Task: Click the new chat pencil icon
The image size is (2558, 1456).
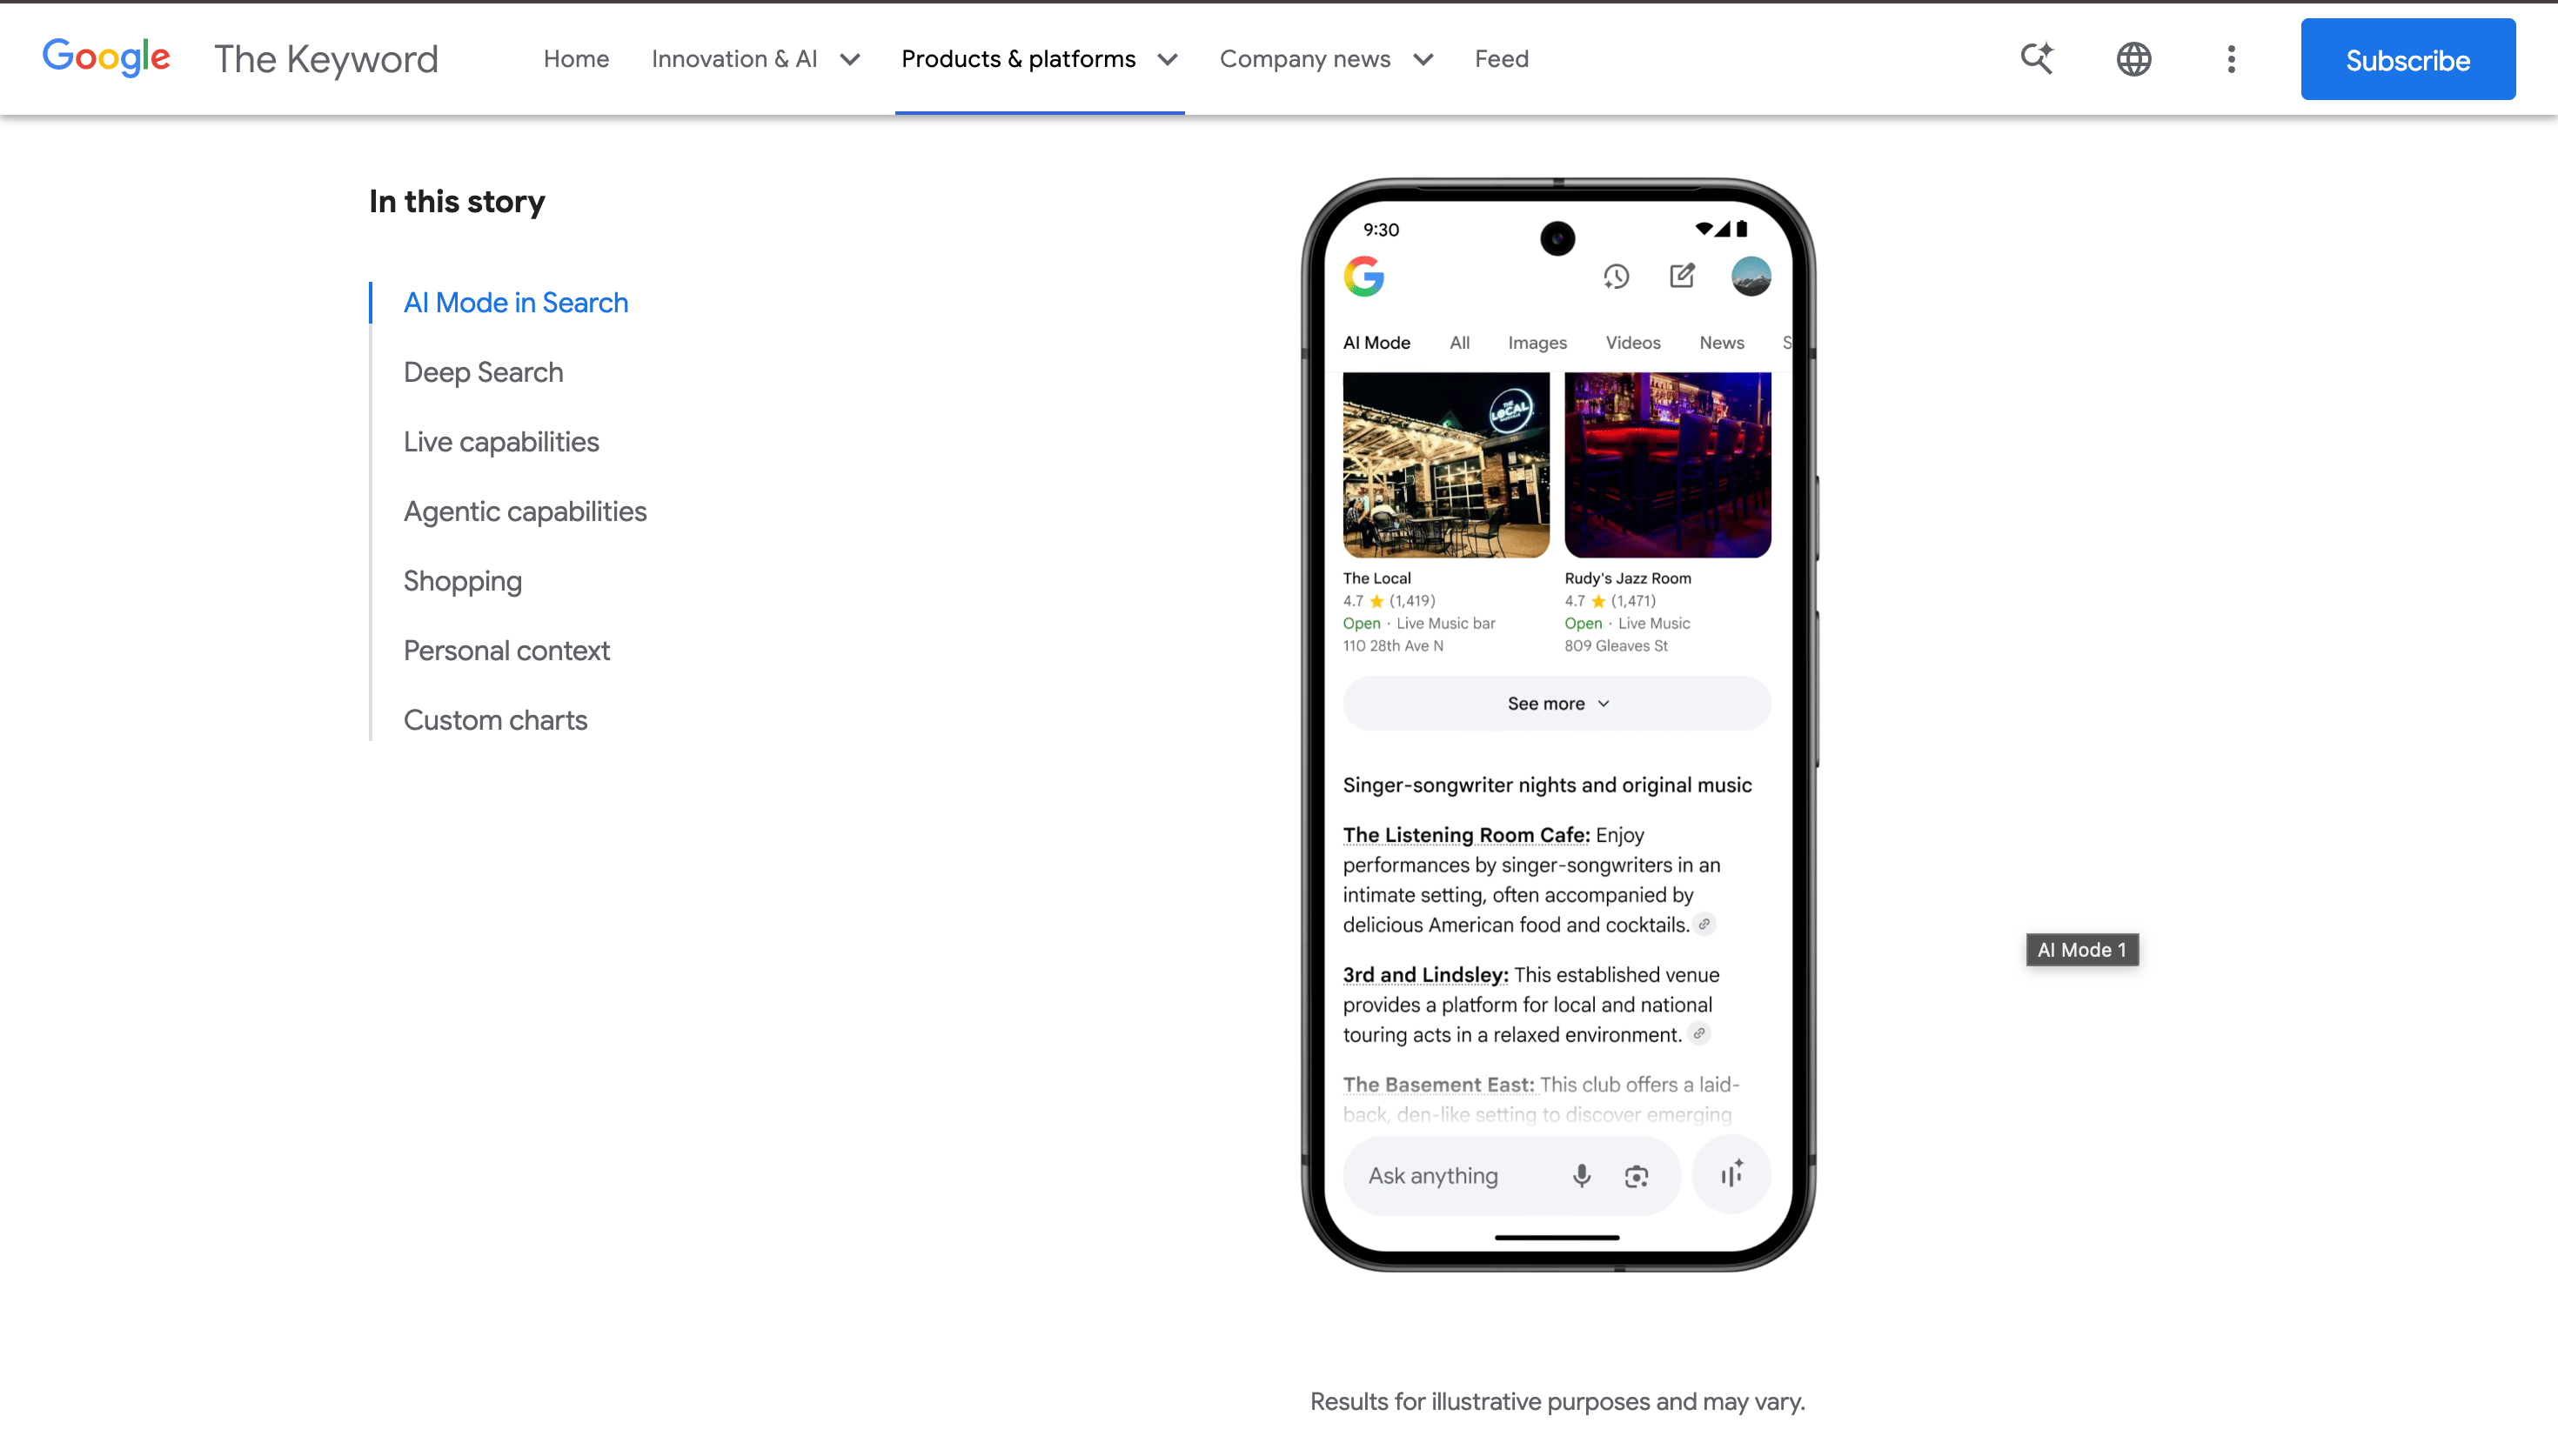Action: coord(1682,276)
